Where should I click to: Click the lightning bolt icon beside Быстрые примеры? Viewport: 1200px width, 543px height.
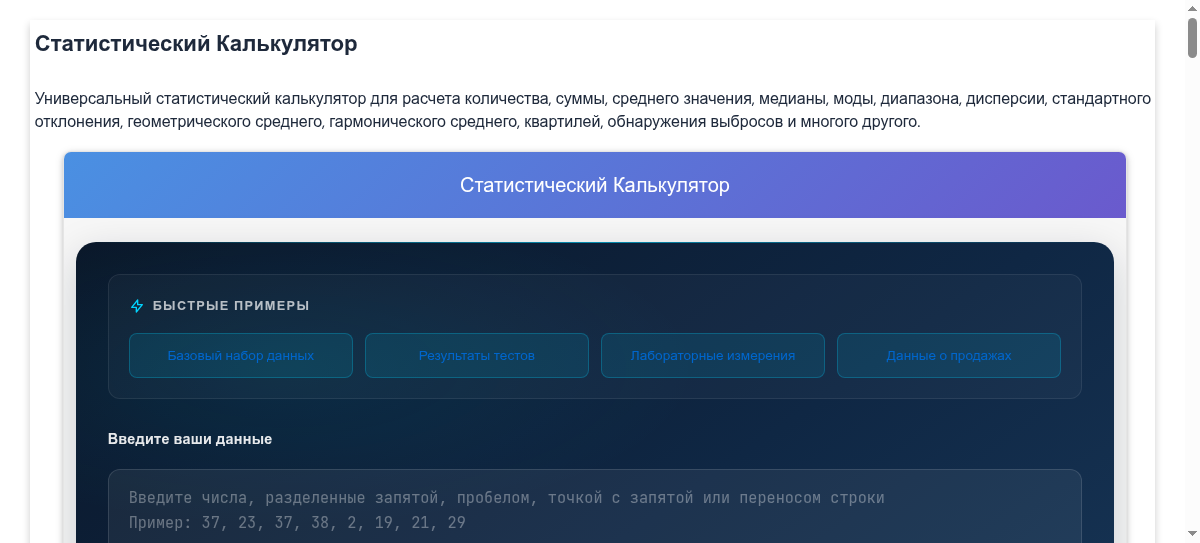click(x=137, y=306)
